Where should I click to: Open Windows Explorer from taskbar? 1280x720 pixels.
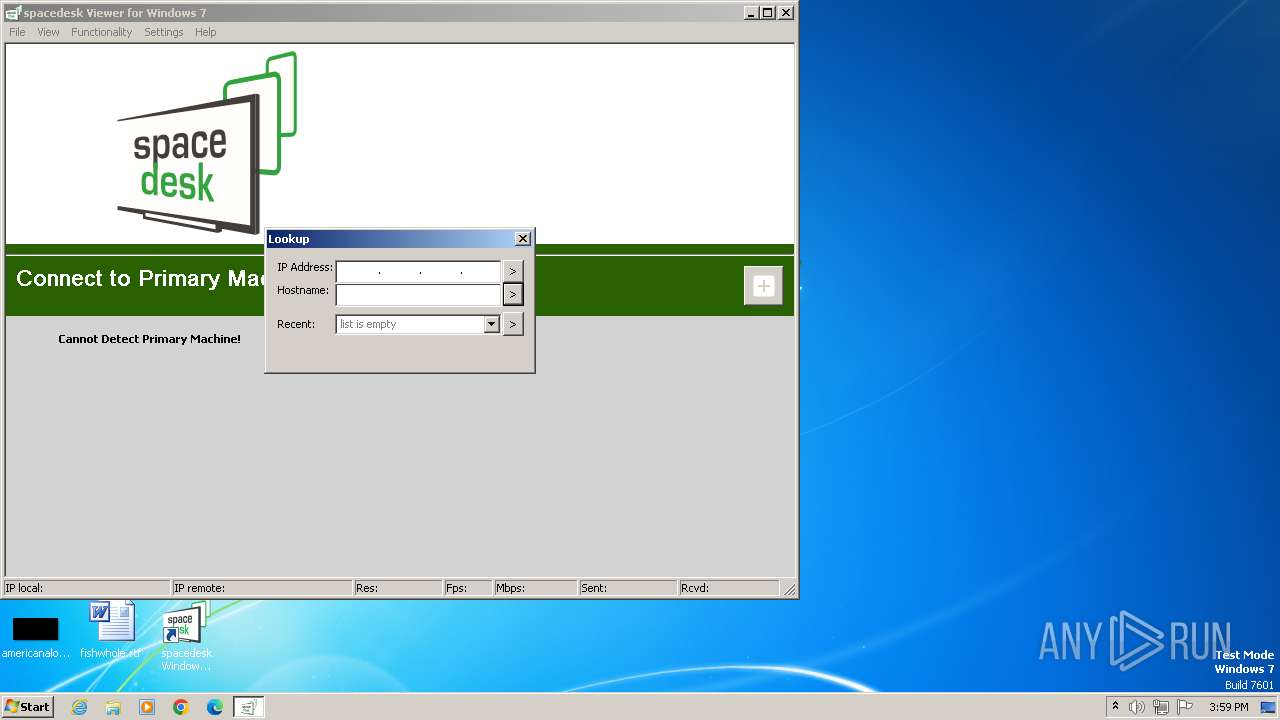coord(113,707)
